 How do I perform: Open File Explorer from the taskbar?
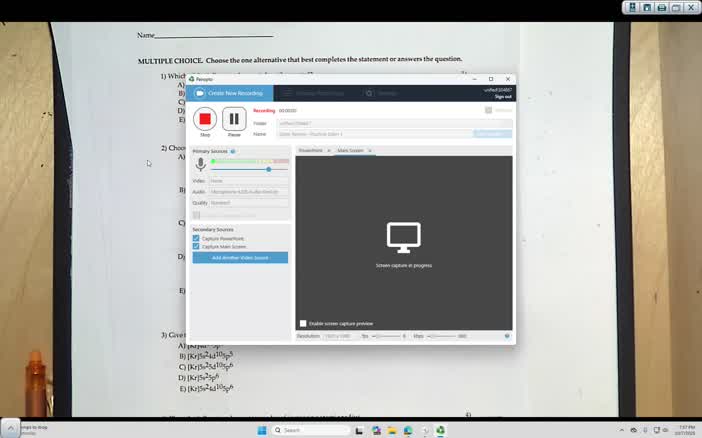click(392, 430)
